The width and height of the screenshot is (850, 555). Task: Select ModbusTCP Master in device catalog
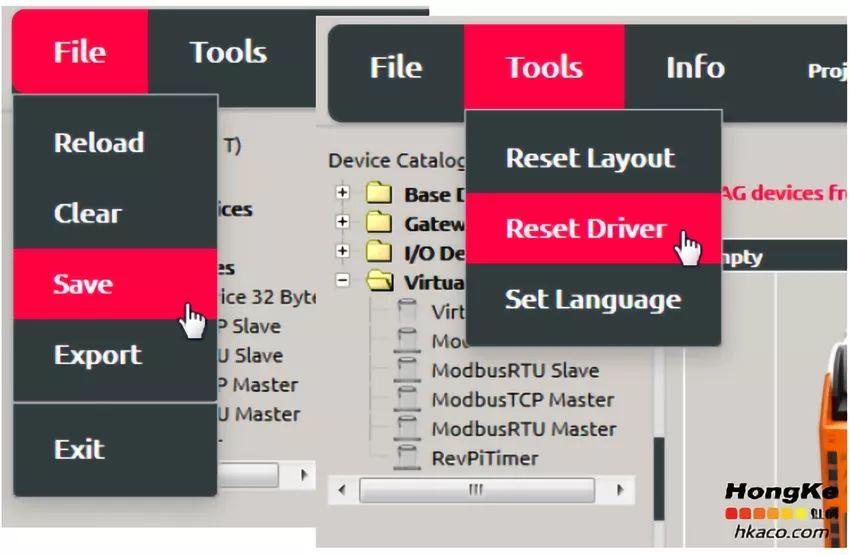523,400
